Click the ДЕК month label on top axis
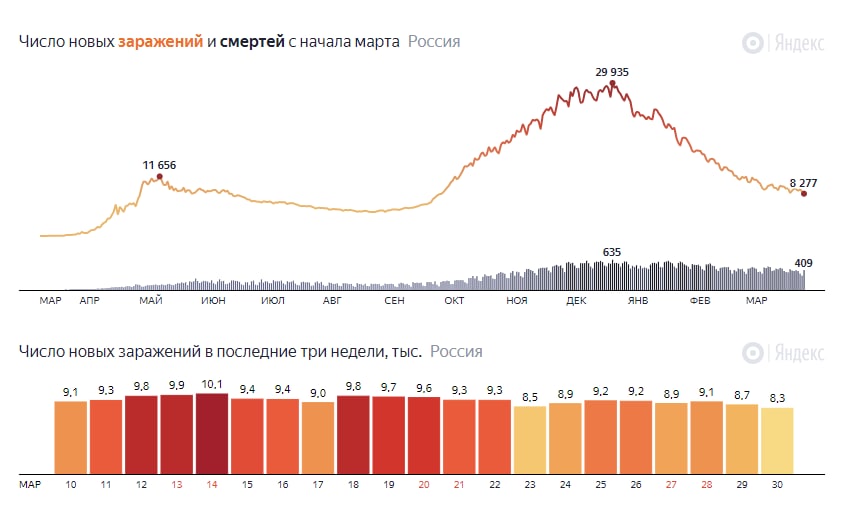 point(576,300)
